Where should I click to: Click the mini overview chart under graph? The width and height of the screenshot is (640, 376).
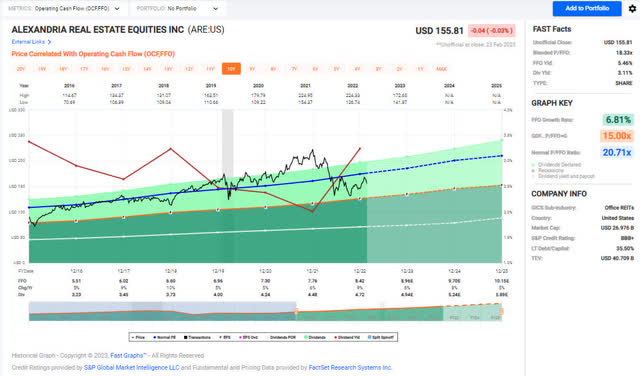click(265, 311)
